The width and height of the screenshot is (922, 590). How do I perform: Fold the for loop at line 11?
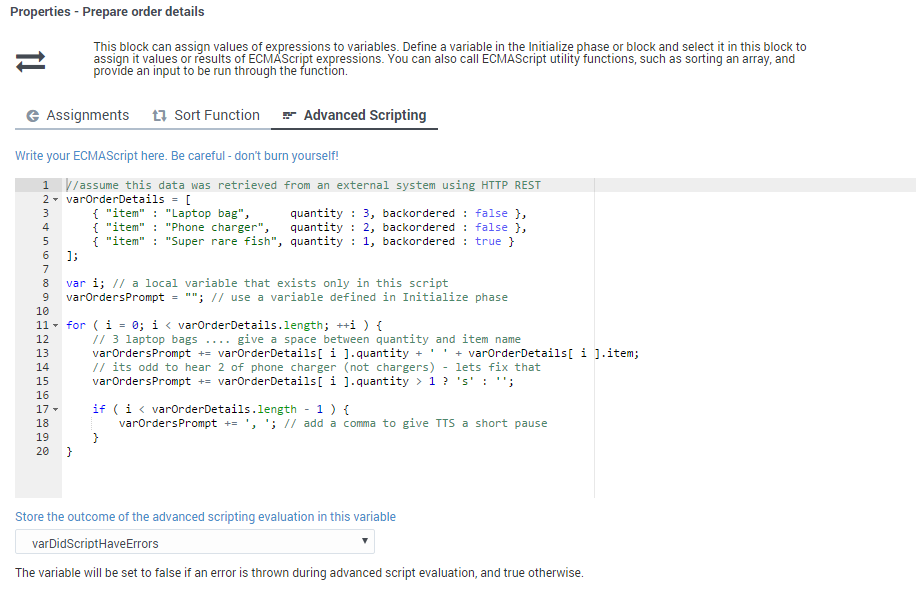coord(56,326)
